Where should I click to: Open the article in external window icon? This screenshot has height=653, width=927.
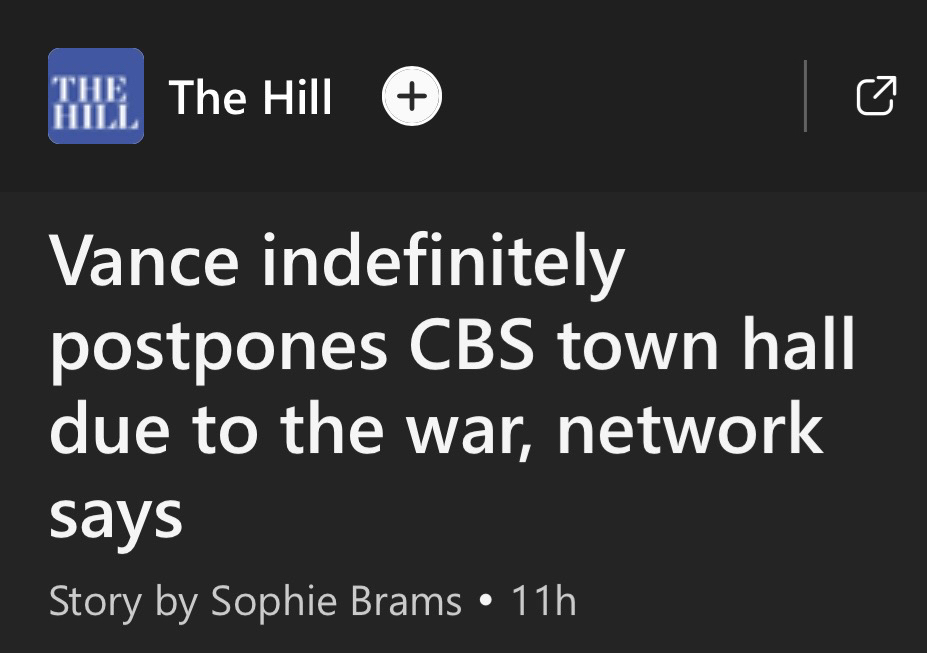(x=876, y=96)
